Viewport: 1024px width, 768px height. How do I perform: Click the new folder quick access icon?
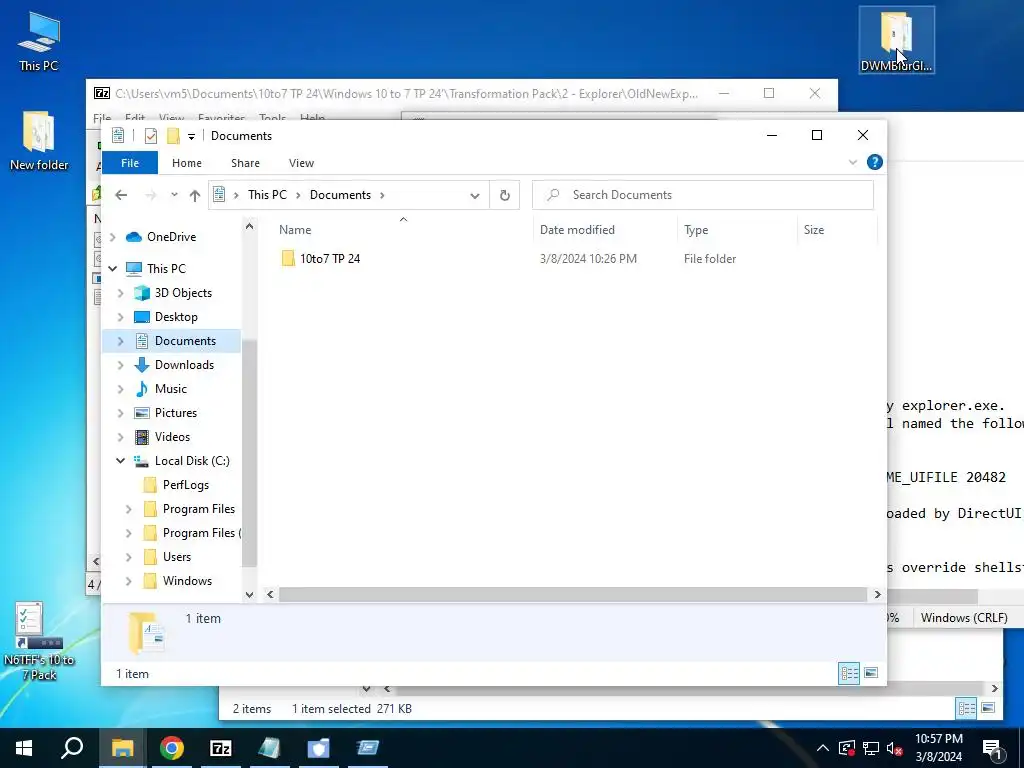173,136
